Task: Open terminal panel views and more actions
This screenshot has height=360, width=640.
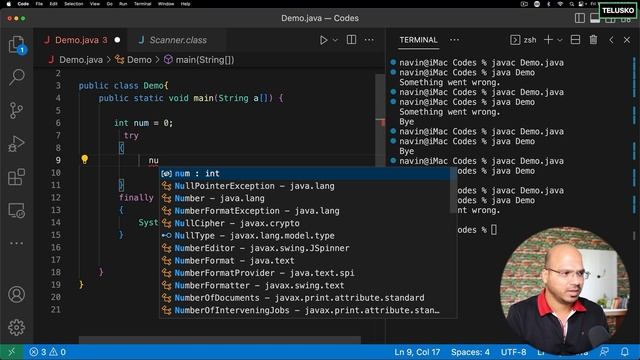Action: 454,40
